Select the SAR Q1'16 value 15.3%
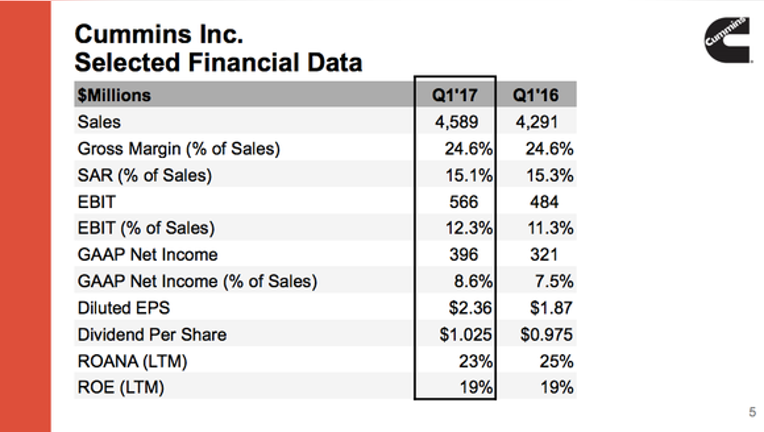This screenshot has height=432, width=764. (x=550, y=175)
